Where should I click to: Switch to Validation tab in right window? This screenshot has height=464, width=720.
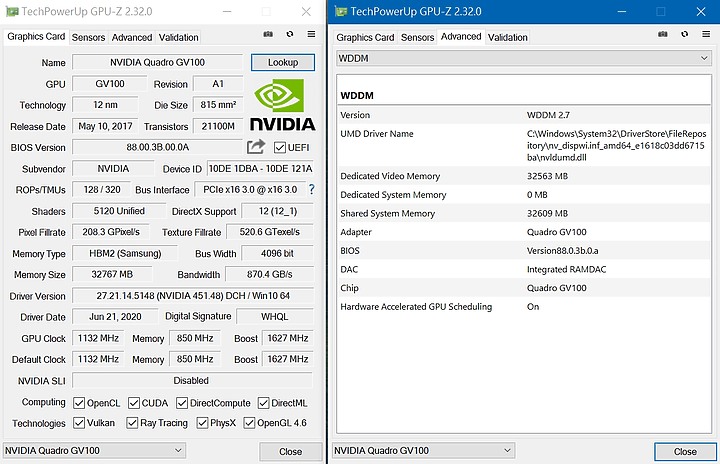[x=507, y=38]
